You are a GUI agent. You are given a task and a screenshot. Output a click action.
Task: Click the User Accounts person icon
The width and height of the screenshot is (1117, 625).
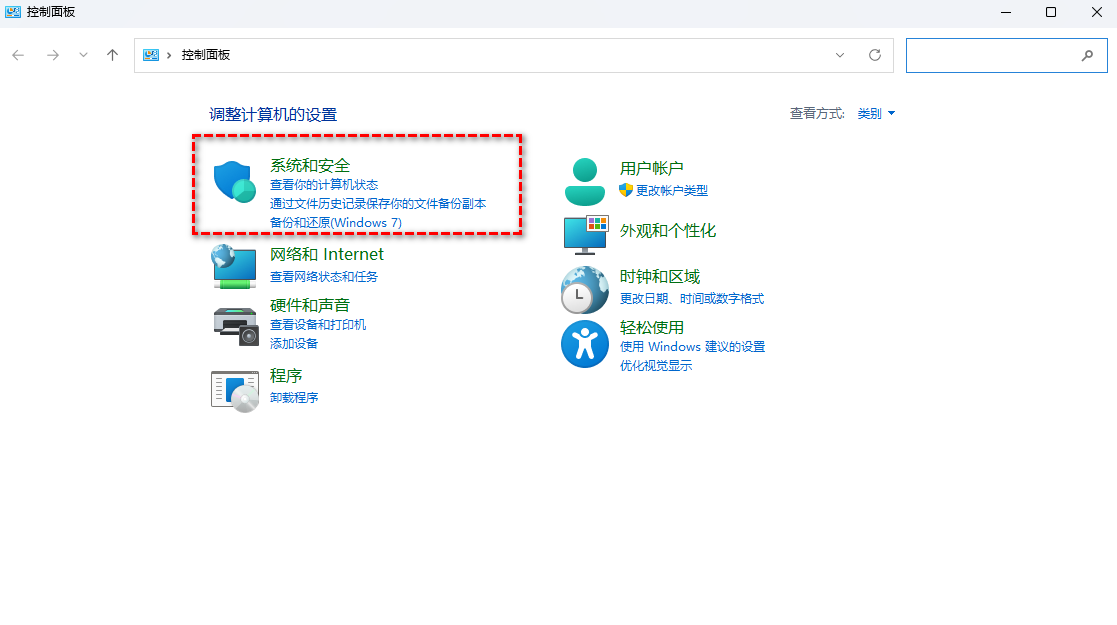click(x=585, y=181)
